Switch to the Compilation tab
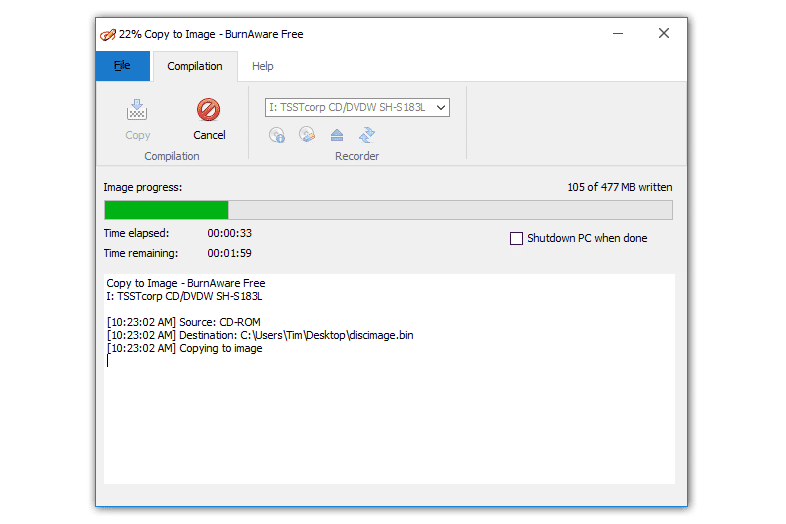Viewport: 786px width, 524px height. point(194,66)
